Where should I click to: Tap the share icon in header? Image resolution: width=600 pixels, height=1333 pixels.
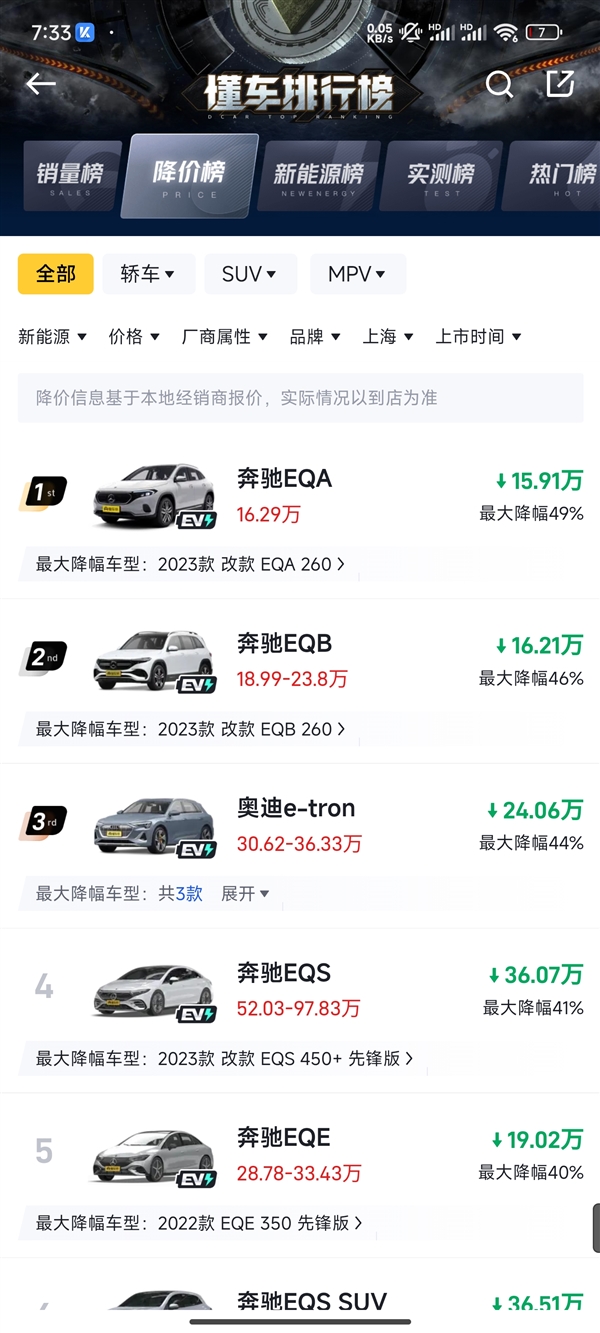(560, 84)
